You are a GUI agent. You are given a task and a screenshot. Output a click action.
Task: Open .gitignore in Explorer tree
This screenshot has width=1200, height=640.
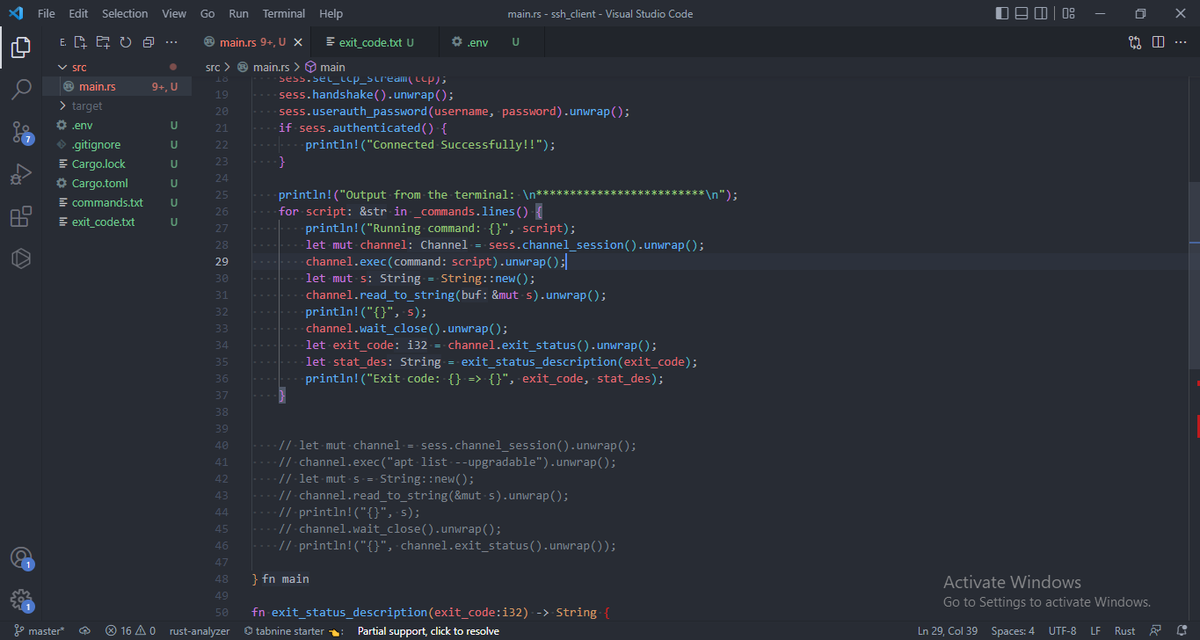point(118,145)
